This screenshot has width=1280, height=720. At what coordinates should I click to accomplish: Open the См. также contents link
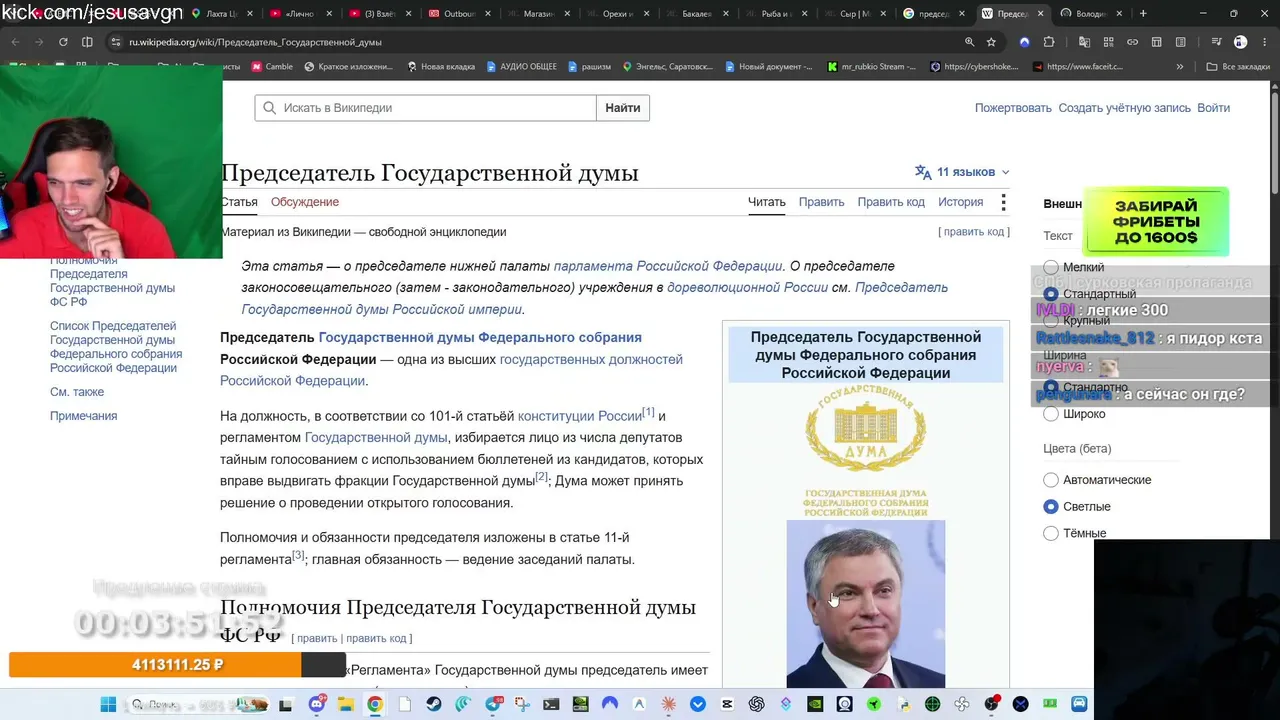(77, 392)
